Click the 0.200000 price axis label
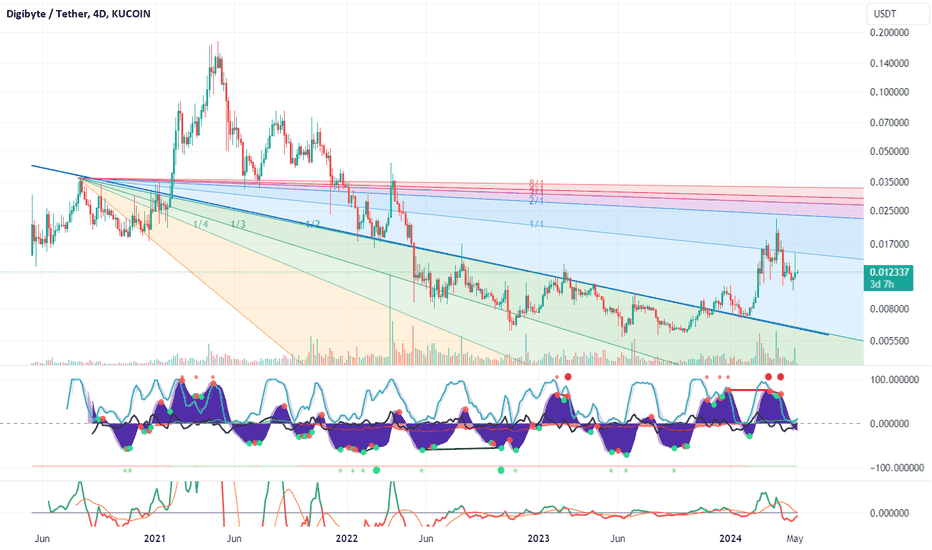932x550 pixels. point(889,33)
